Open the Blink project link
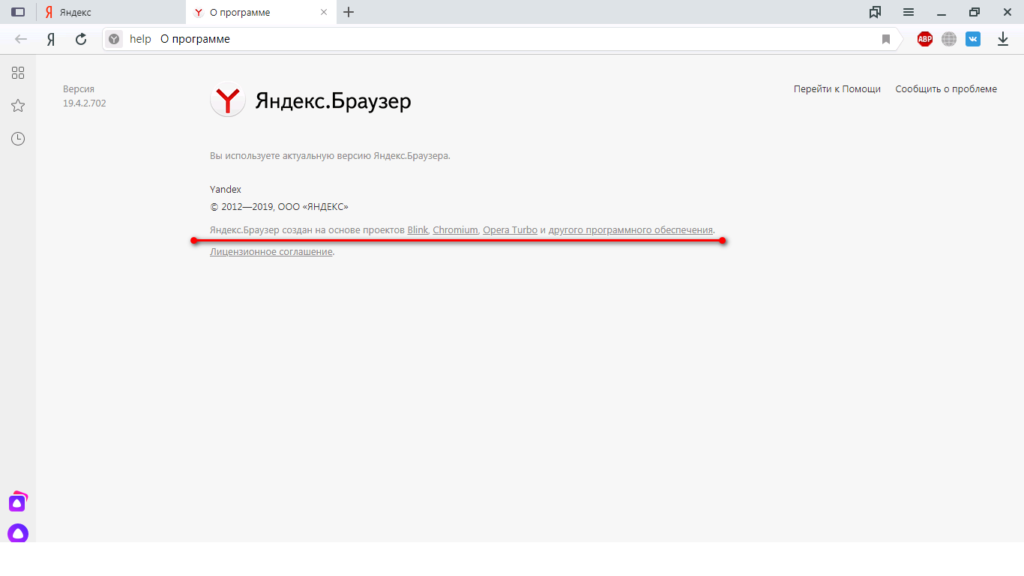The image size is (1024, 576). (x=417, y=230)
